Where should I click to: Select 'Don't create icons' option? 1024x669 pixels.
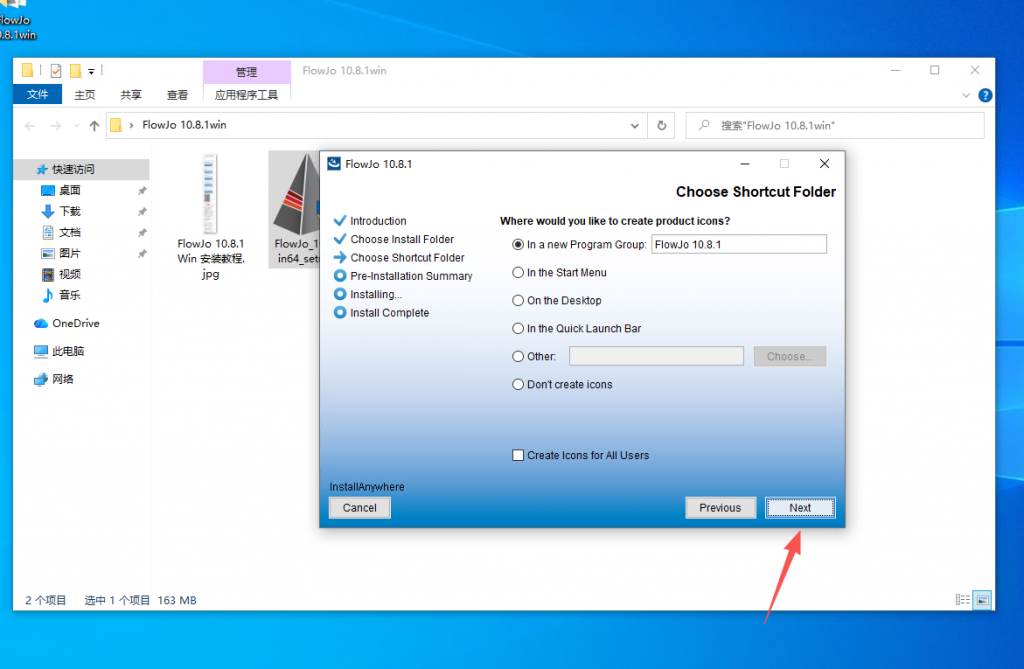coord(518,384)
